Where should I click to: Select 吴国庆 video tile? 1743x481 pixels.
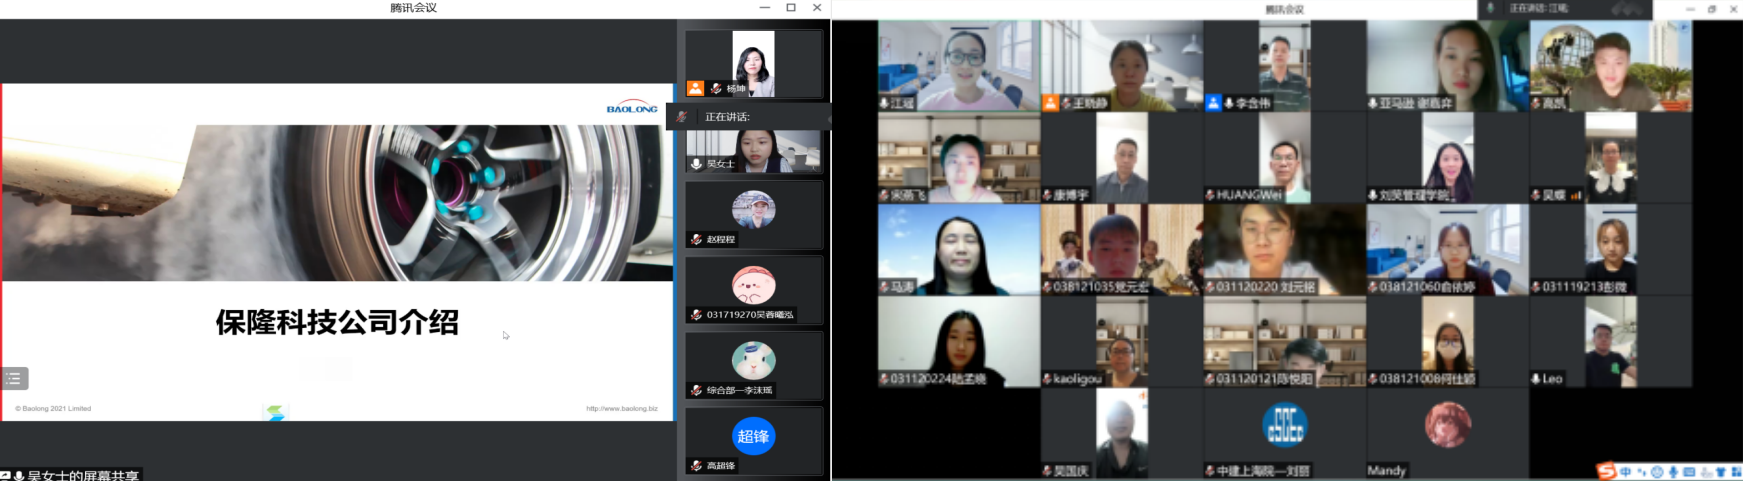1121,433
